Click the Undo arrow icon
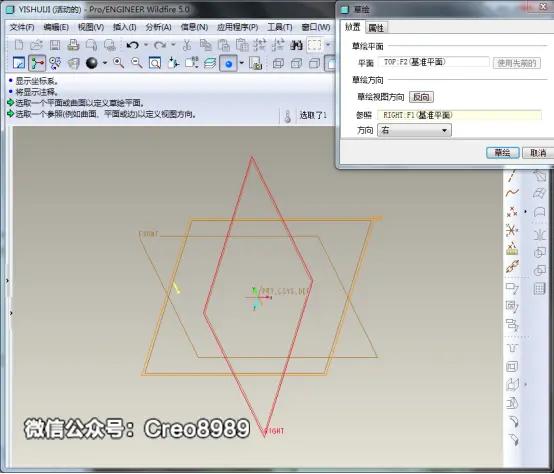This screenshot has width=554, height=474. tap(132, 45)
